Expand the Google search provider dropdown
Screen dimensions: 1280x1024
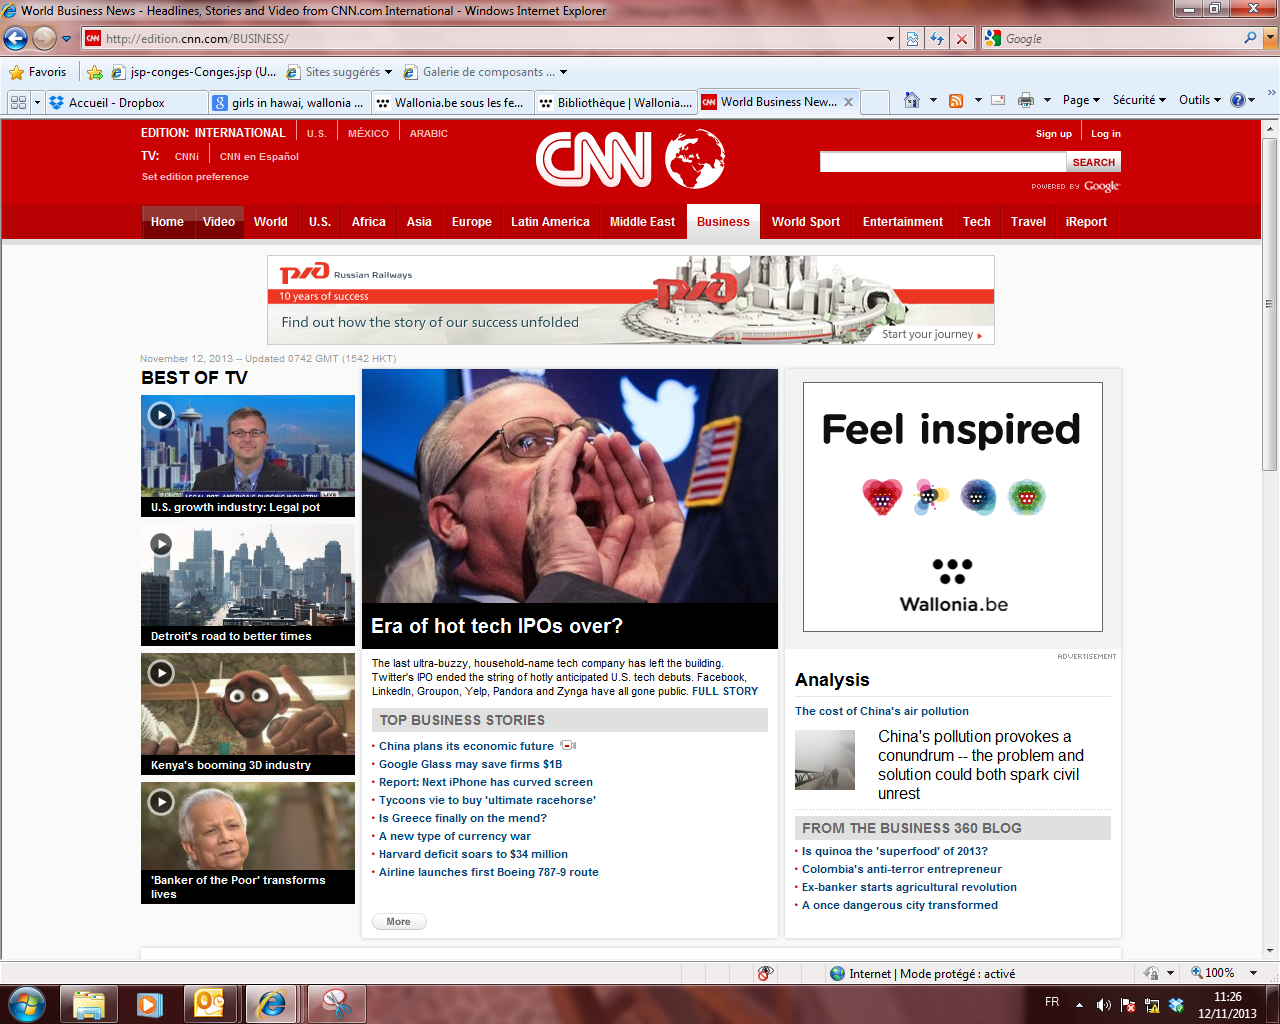pos(1271,38)
